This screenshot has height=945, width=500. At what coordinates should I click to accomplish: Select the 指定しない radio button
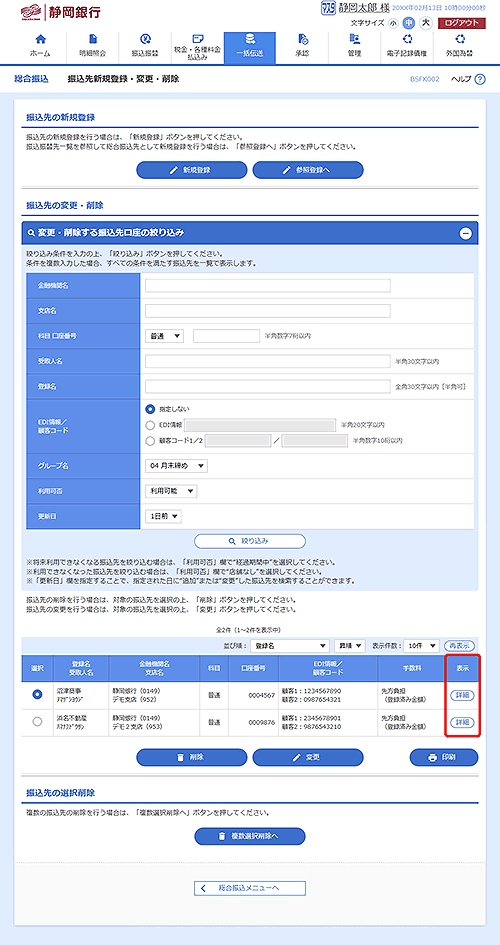click(x=150, y=409)
